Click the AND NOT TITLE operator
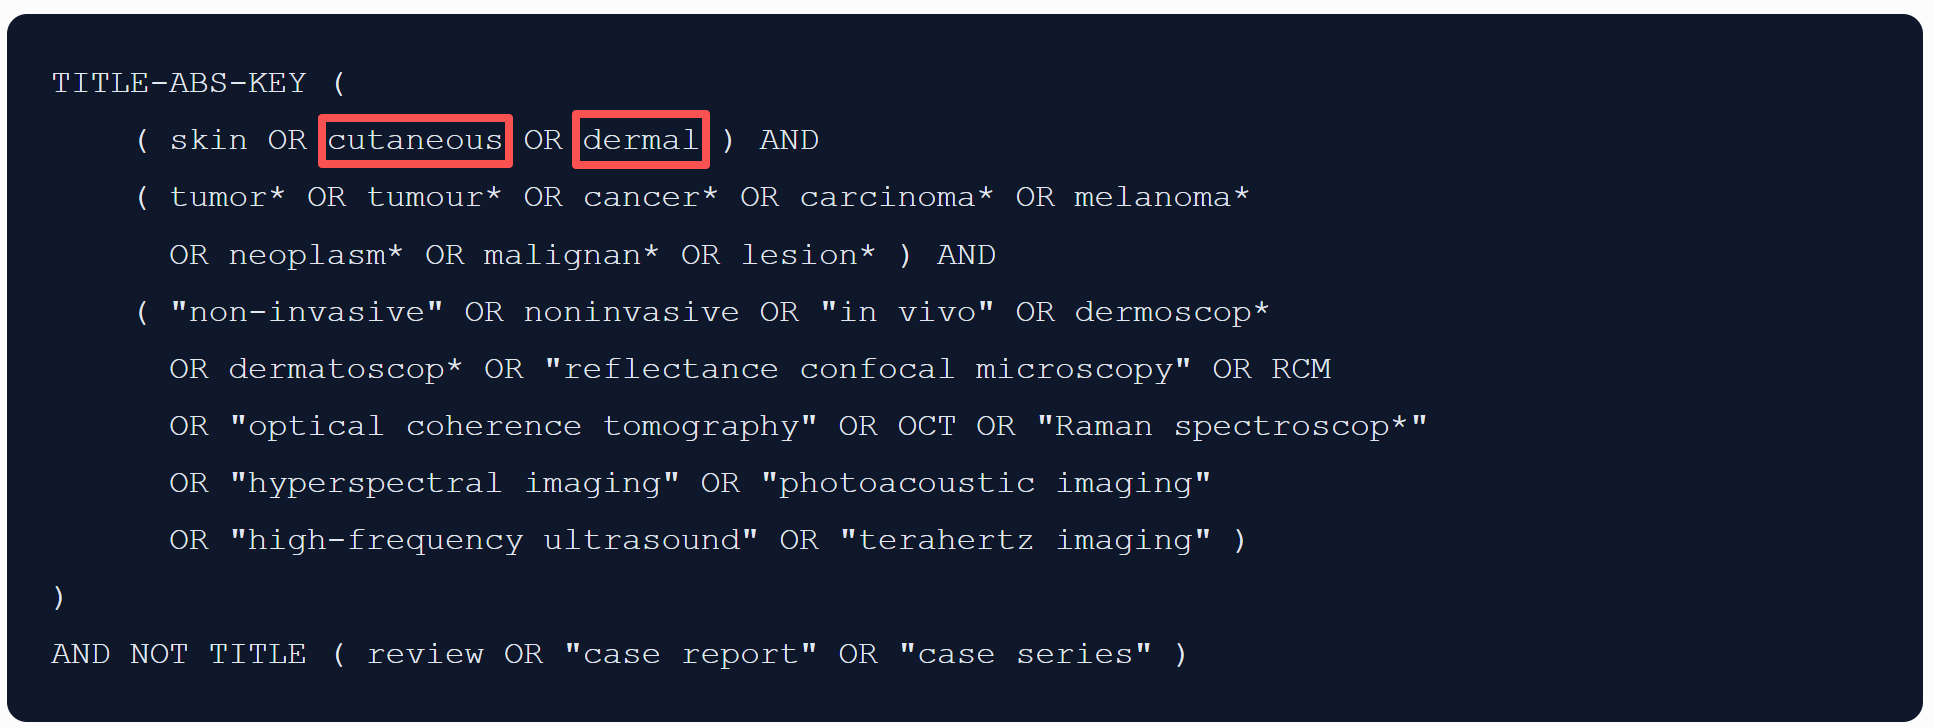The height and width of the screenshot is (728, 1934). (x=179, y=654)
